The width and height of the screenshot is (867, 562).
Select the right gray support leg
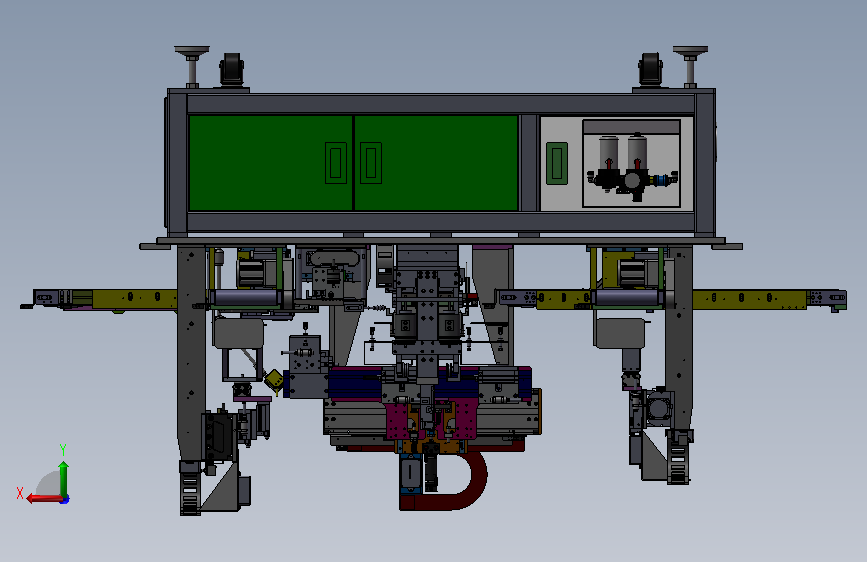click(x=680, y=340)
